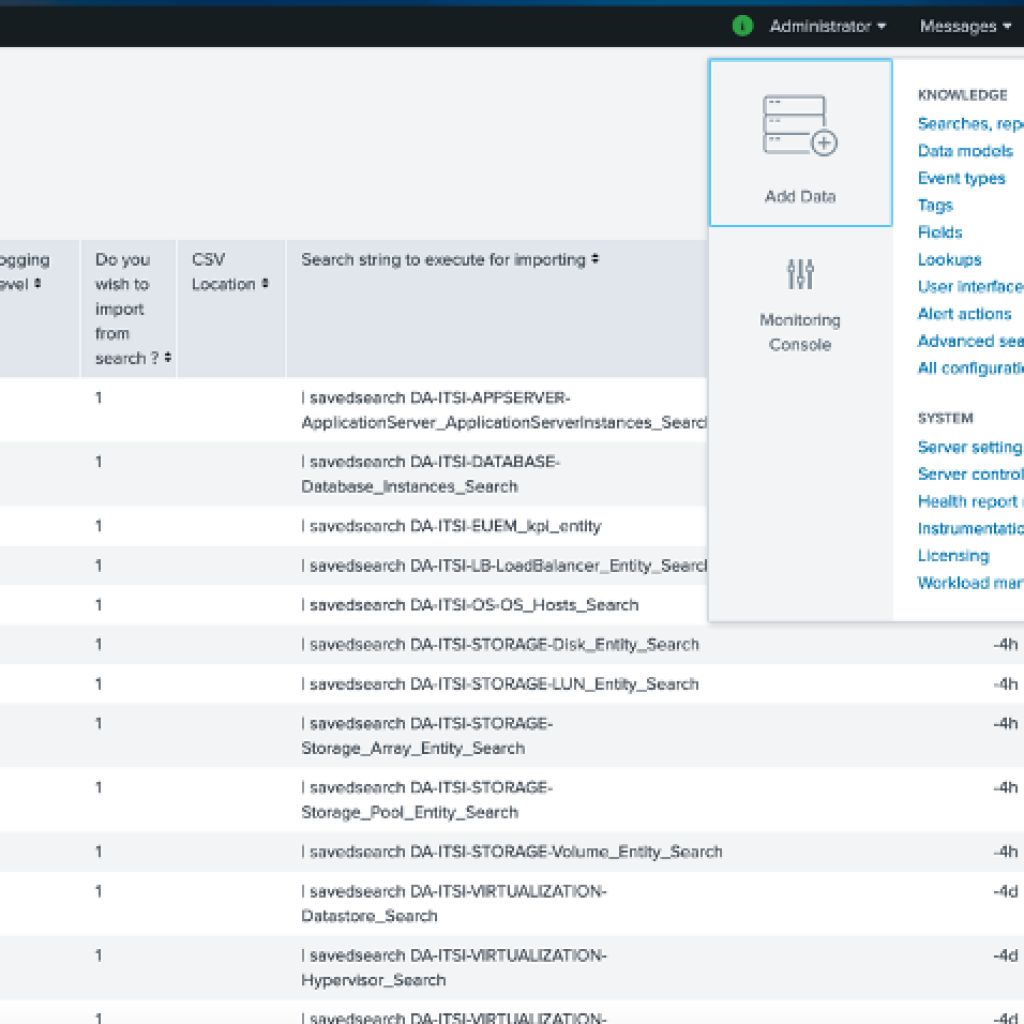Open the Server controls link

tap(970, 474)
